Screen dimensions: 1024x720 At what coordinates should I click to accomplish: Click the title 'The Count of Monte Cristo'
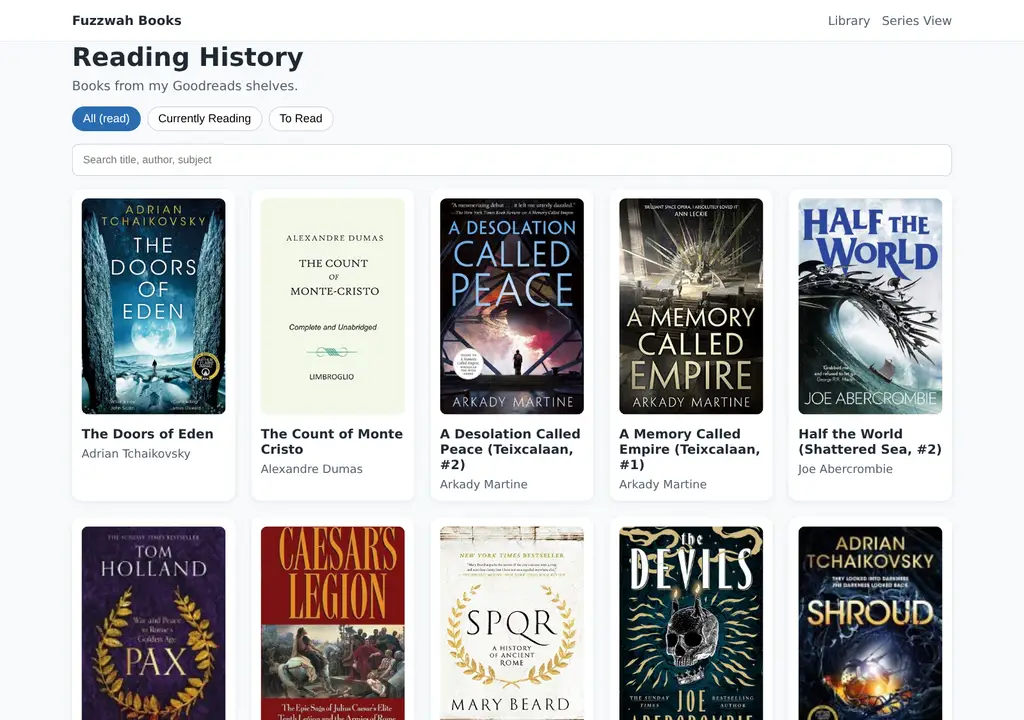pyautogui.click(x=332, y=442)
